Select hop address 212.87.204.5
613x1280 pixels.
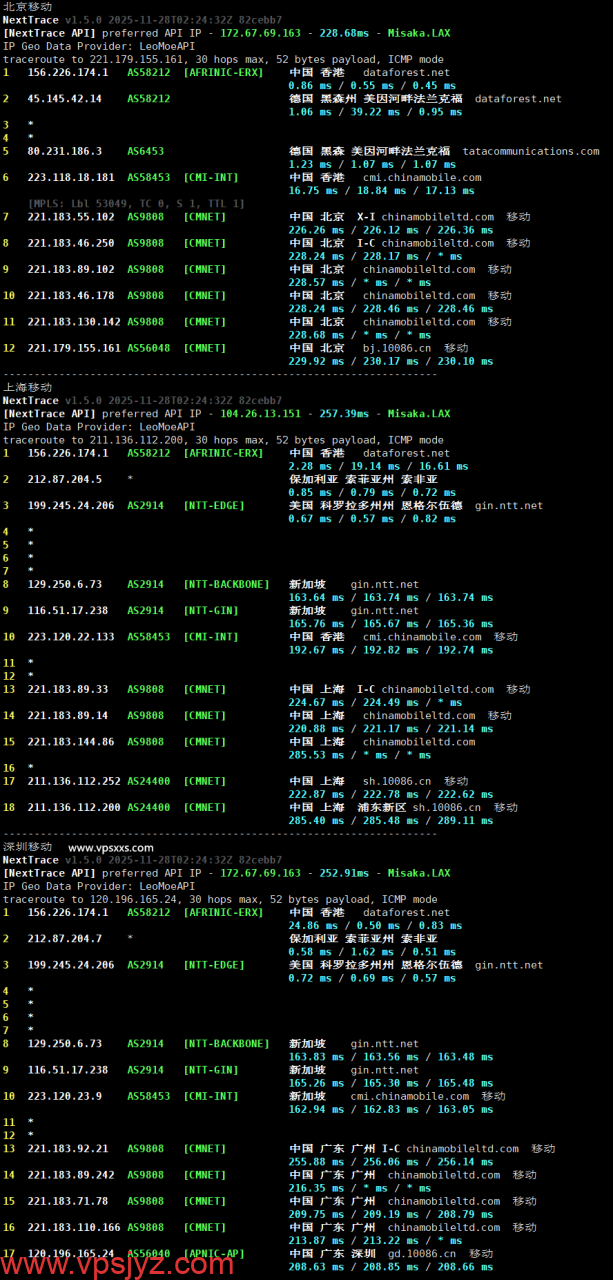(x=64, y=479)
